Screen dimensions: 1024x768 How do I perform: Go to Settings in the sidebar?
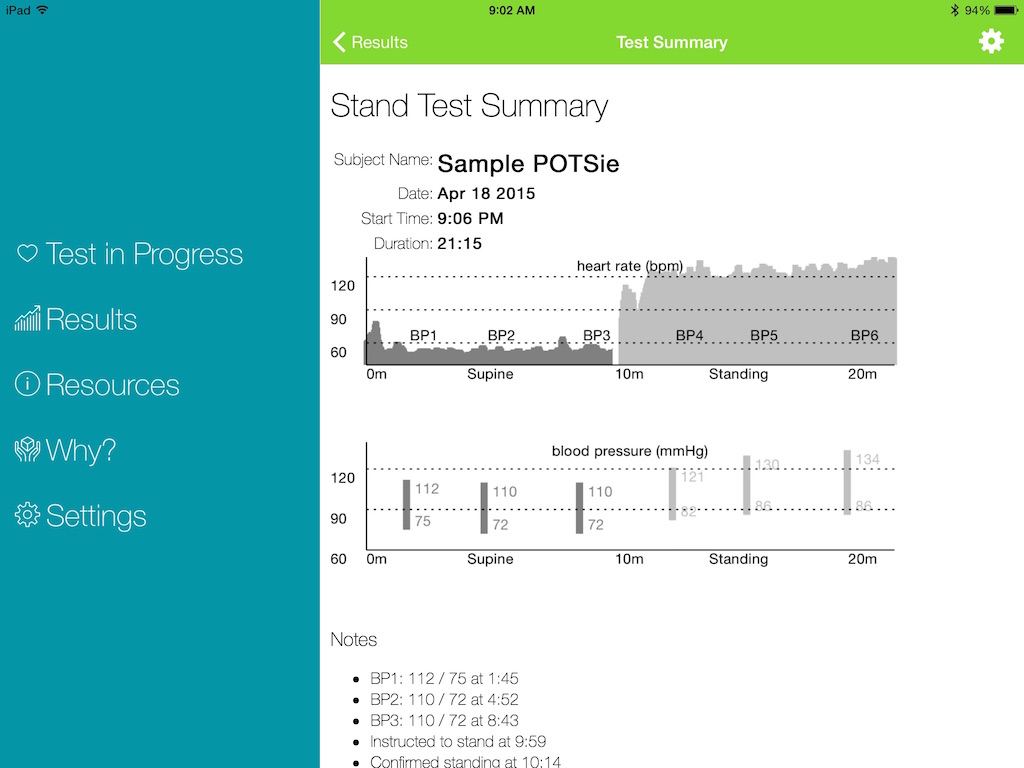coord(96,516)
